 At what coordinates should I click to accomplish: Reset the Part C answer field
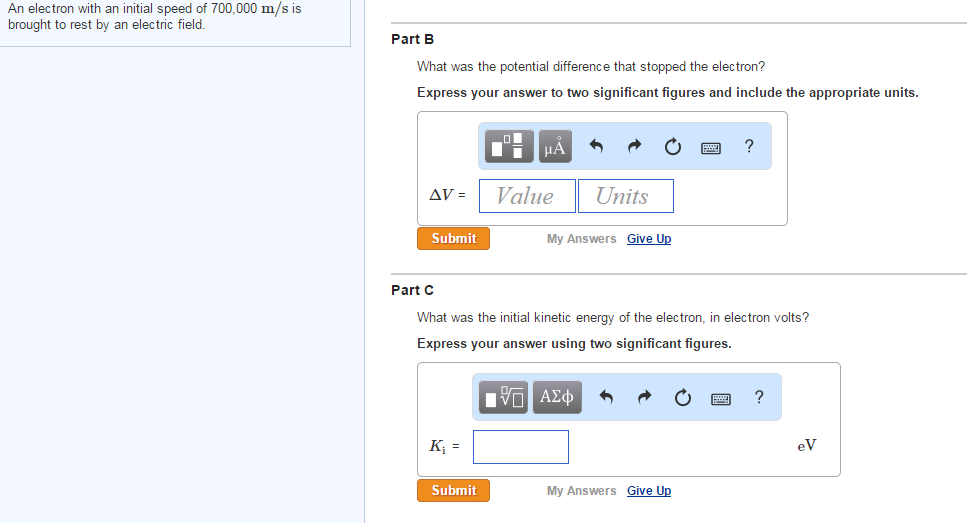(x=682, y=398)
